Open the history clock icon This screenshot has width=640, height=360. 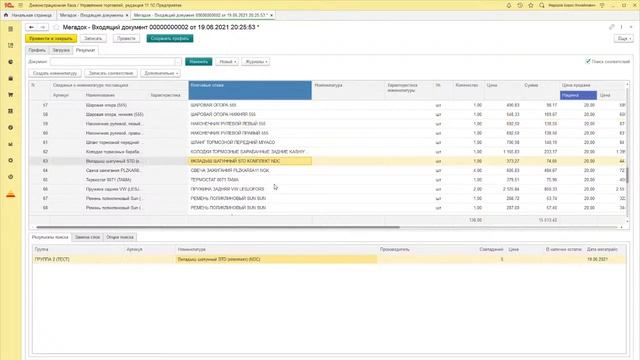520,5
